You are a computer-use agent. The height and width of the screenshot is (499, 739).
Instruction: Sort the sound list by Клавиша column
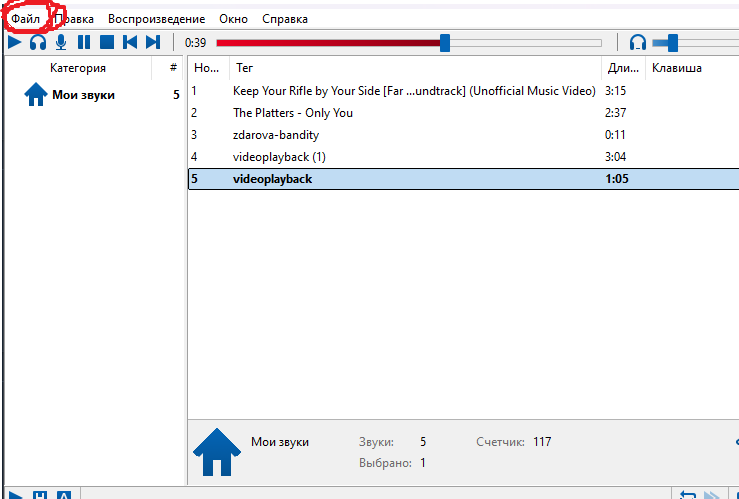(x=692, y=68)
